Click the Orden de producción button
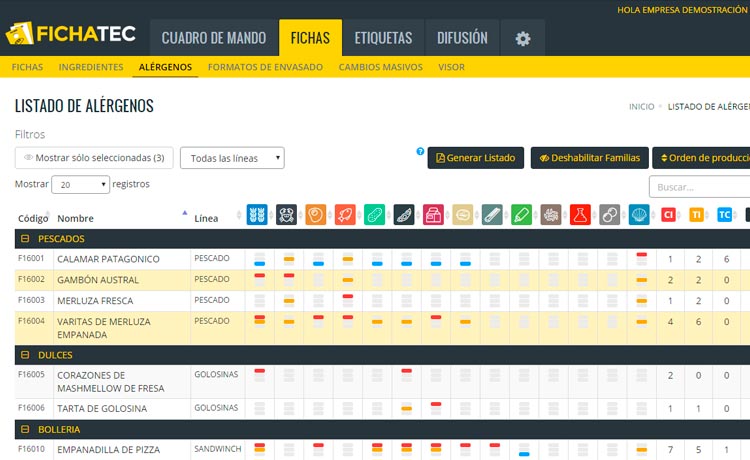The image size is (750, 460). (x=701, y=158)
